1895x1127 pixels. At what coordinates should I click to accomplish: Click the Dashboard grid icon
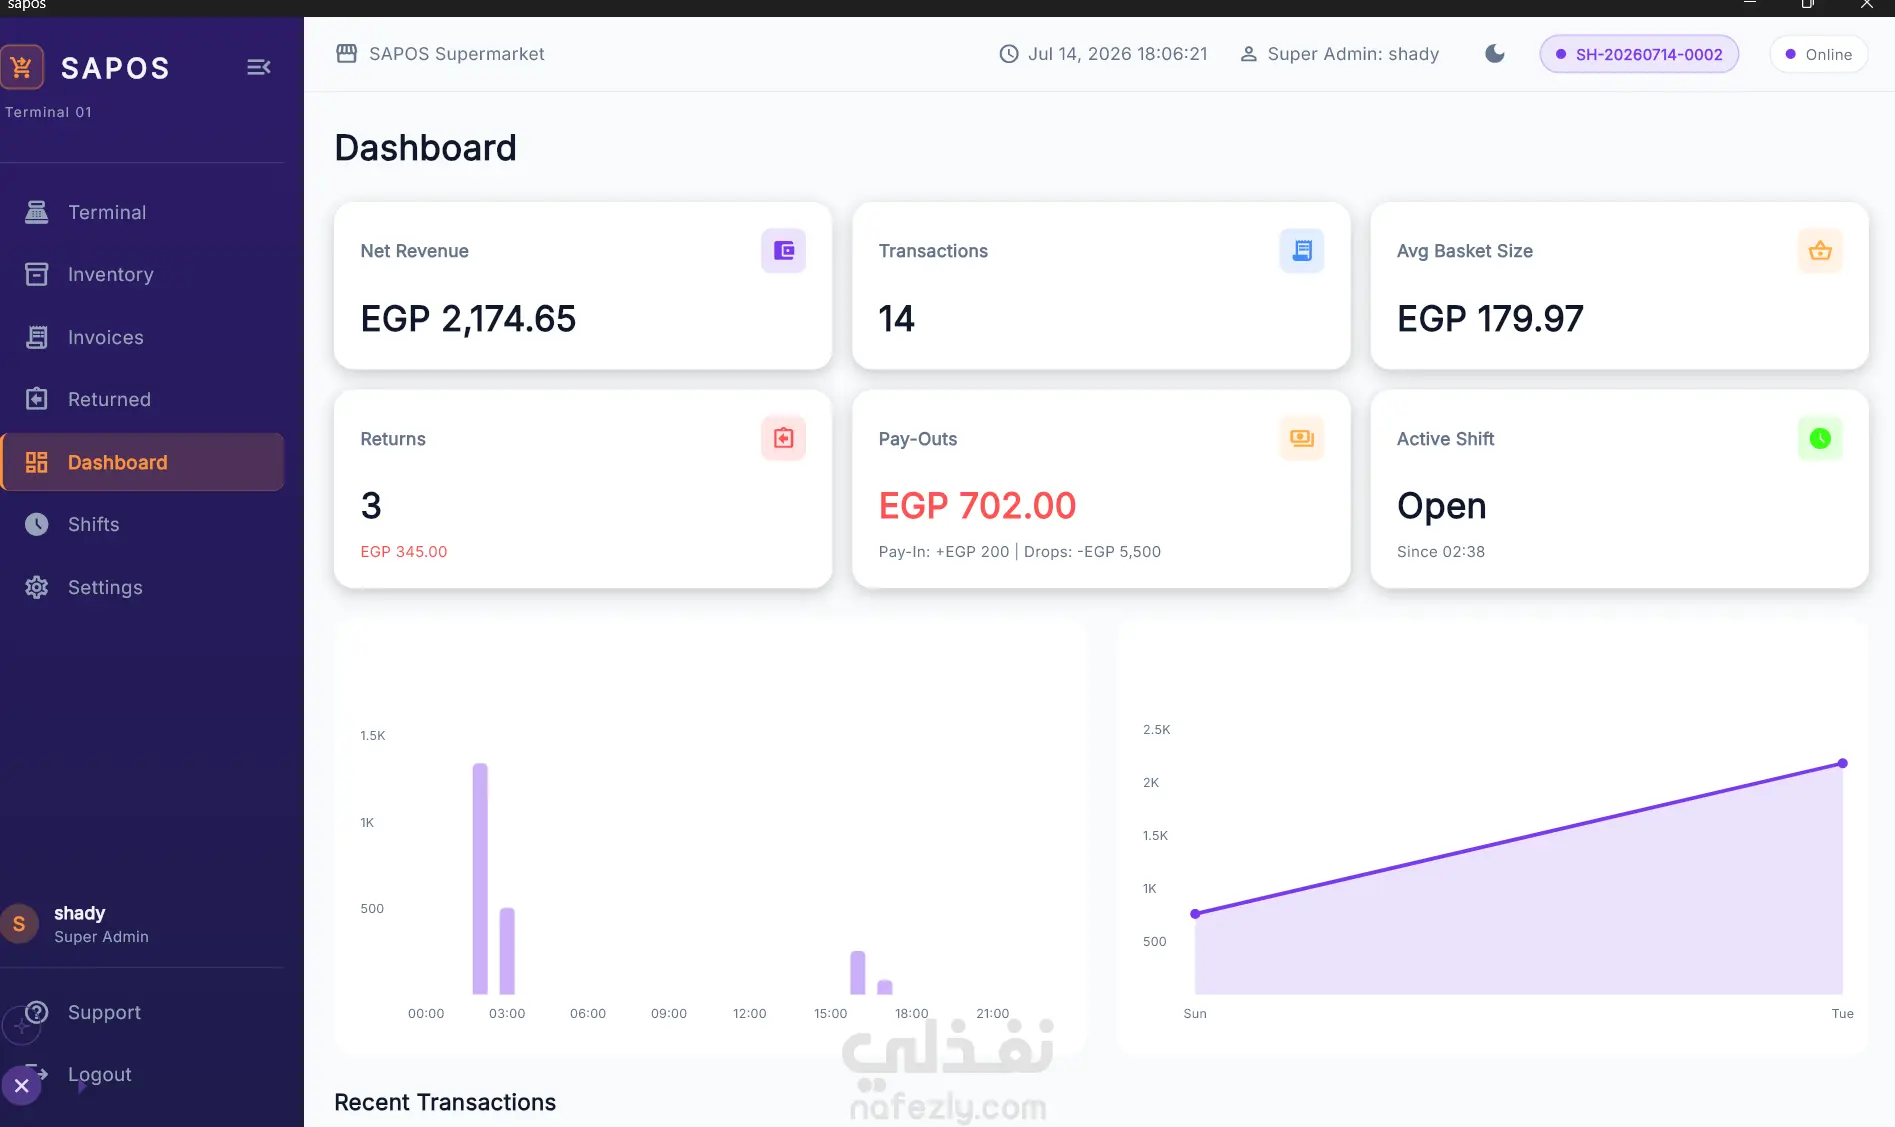tap(37, 462)
